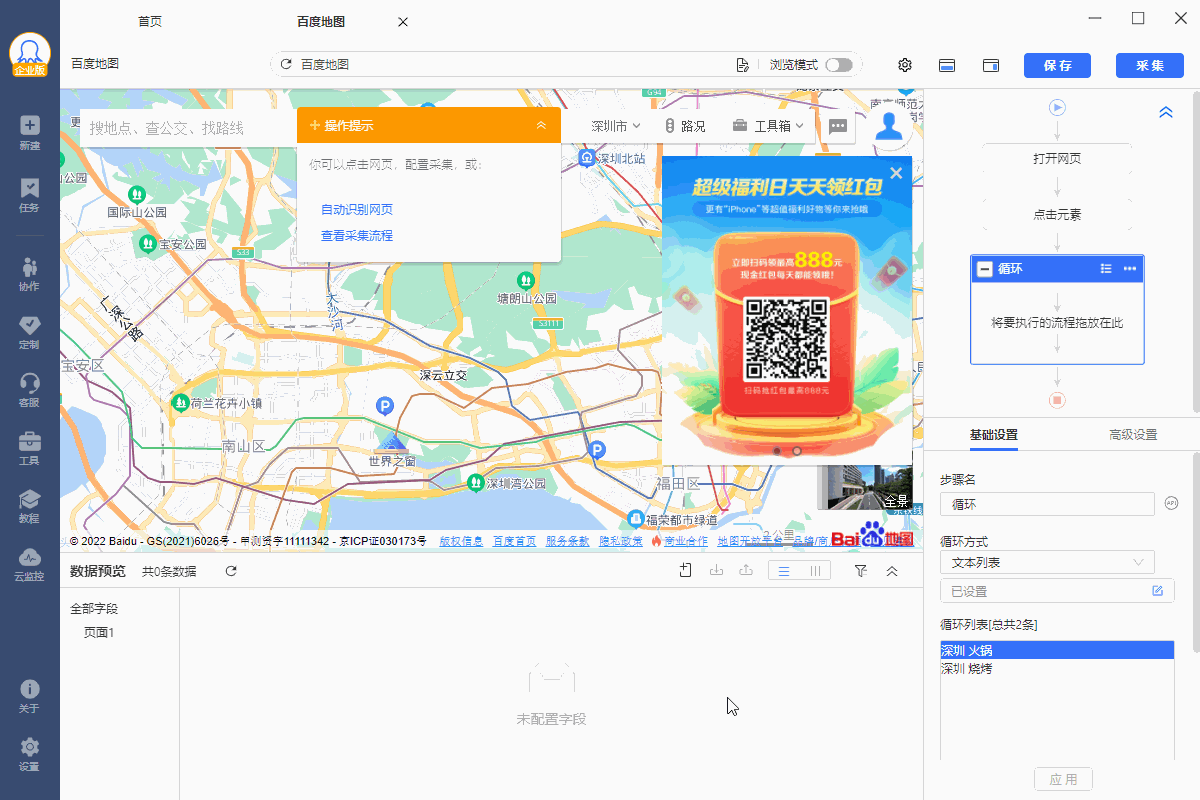
Task: Reload the page from the address bar
Action: [287, 65]
